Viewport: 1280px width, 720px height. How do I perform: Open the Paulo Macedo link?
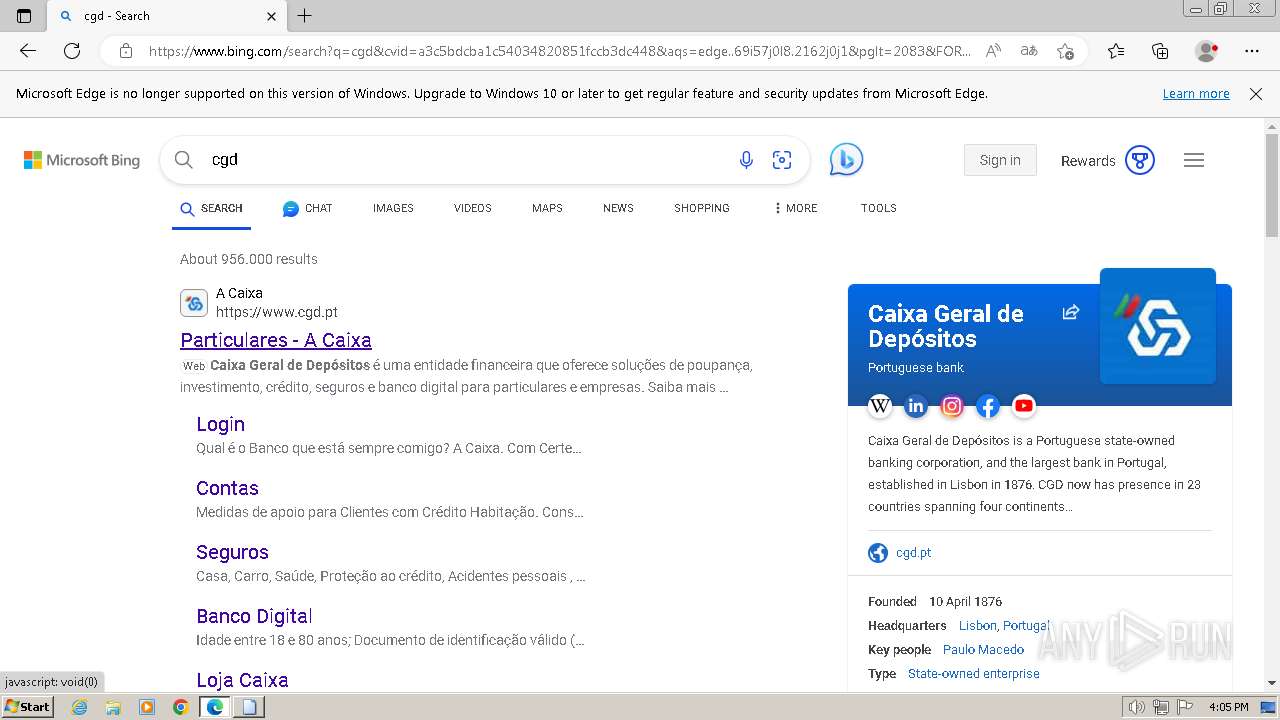[x=983, y=650]
